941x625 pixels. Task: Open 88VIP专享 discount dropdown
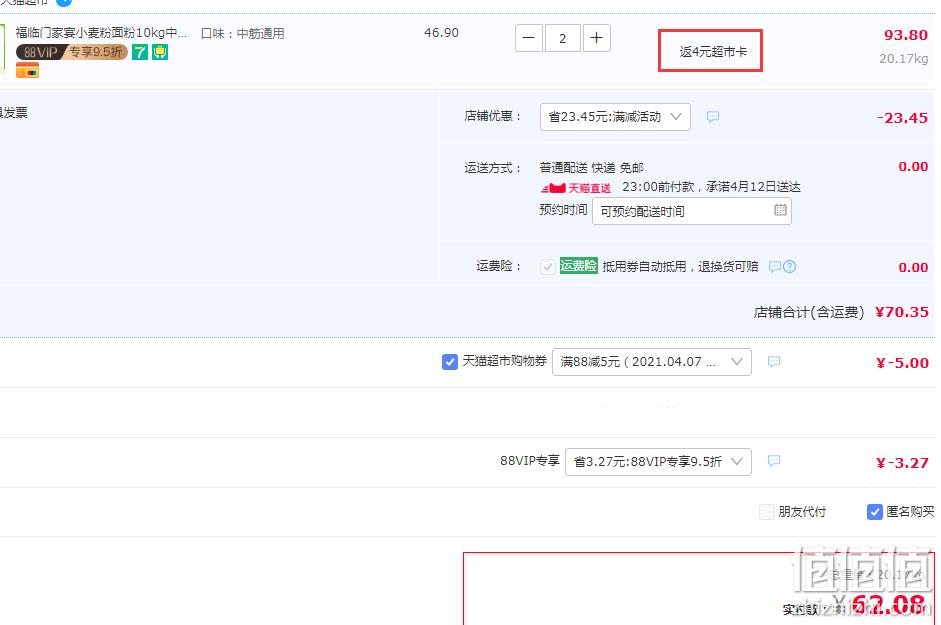point(658,462)
